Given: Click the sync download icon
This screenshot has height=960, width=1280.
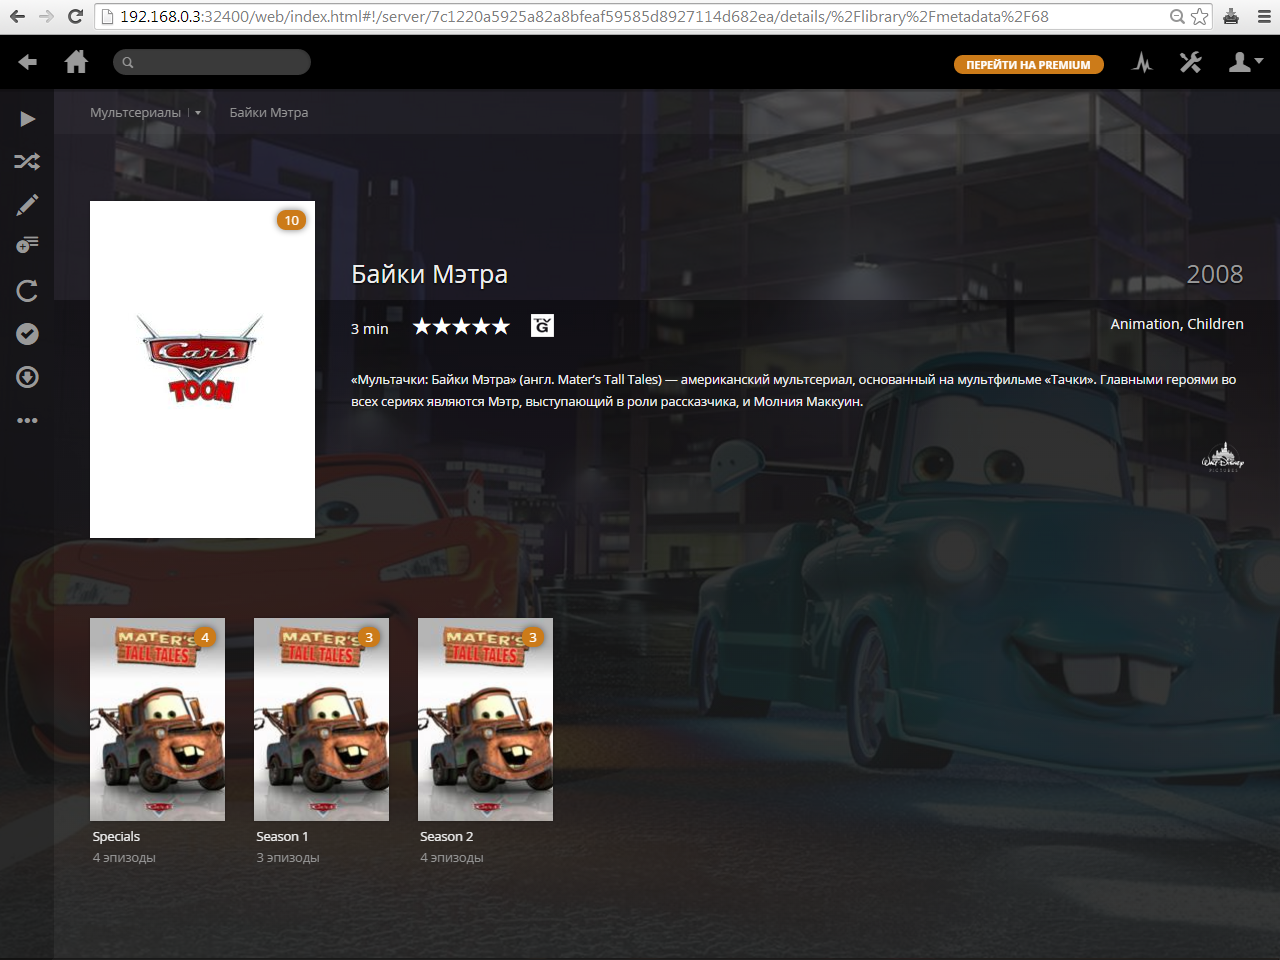Looking at the screenshot, I should click(x=27, y=377).
